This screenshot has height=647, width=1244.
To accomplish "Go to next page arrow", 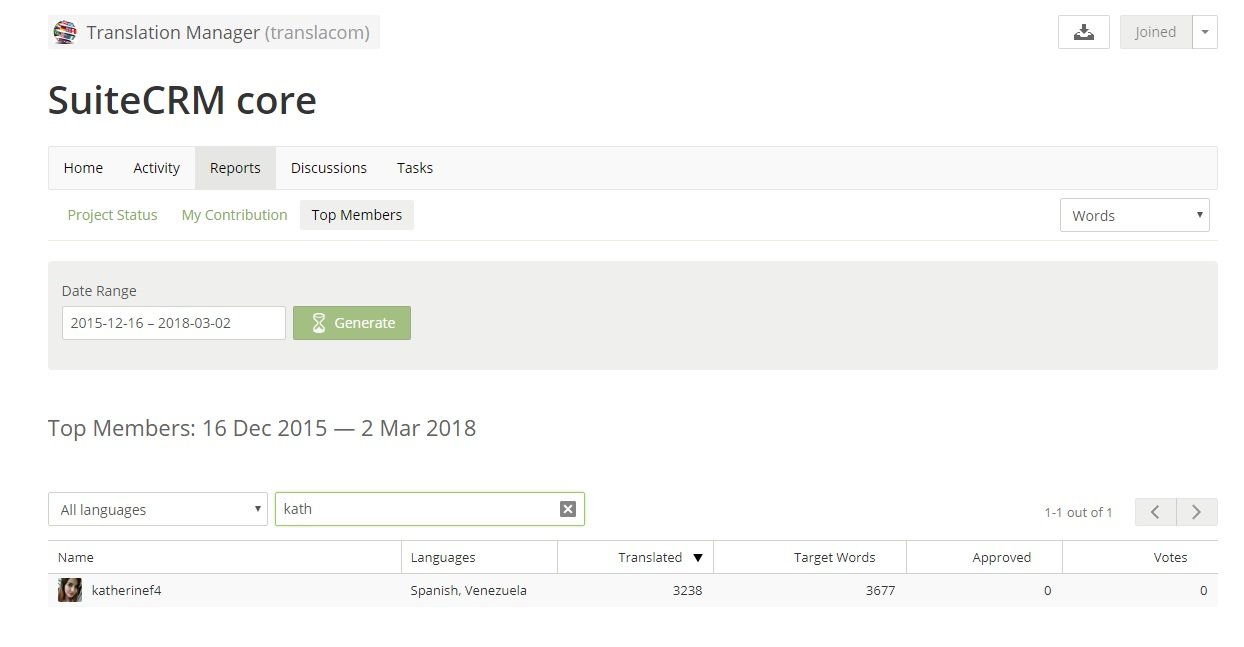I will pos(1196,512).
